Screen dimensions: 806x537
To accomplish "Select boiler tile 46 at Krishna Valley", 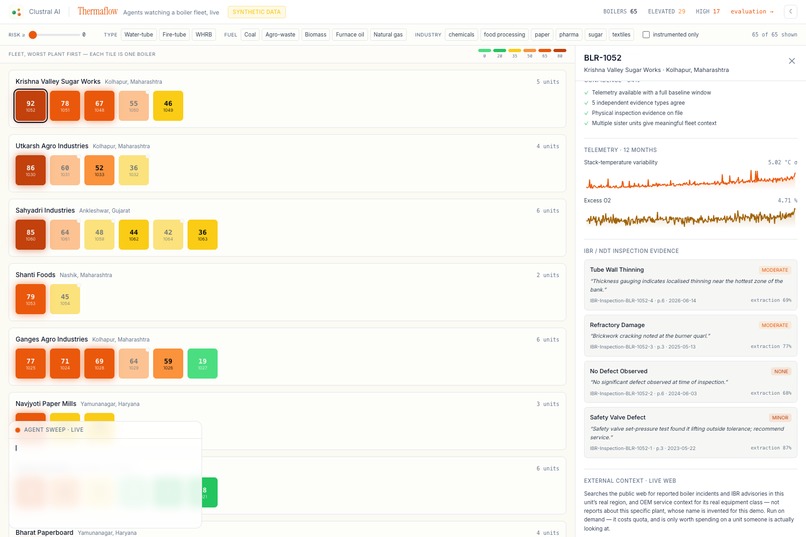I will [168, 106].
